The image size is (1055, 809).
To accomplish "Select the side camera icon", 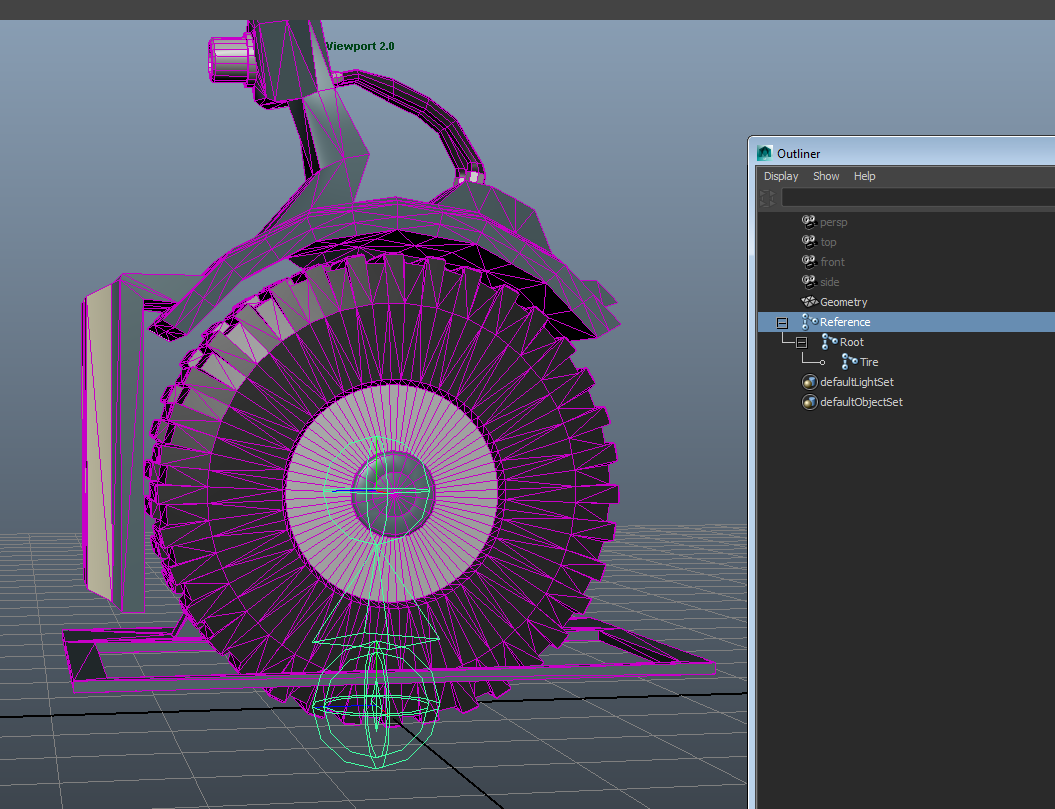I will click(x=809, y=282).
